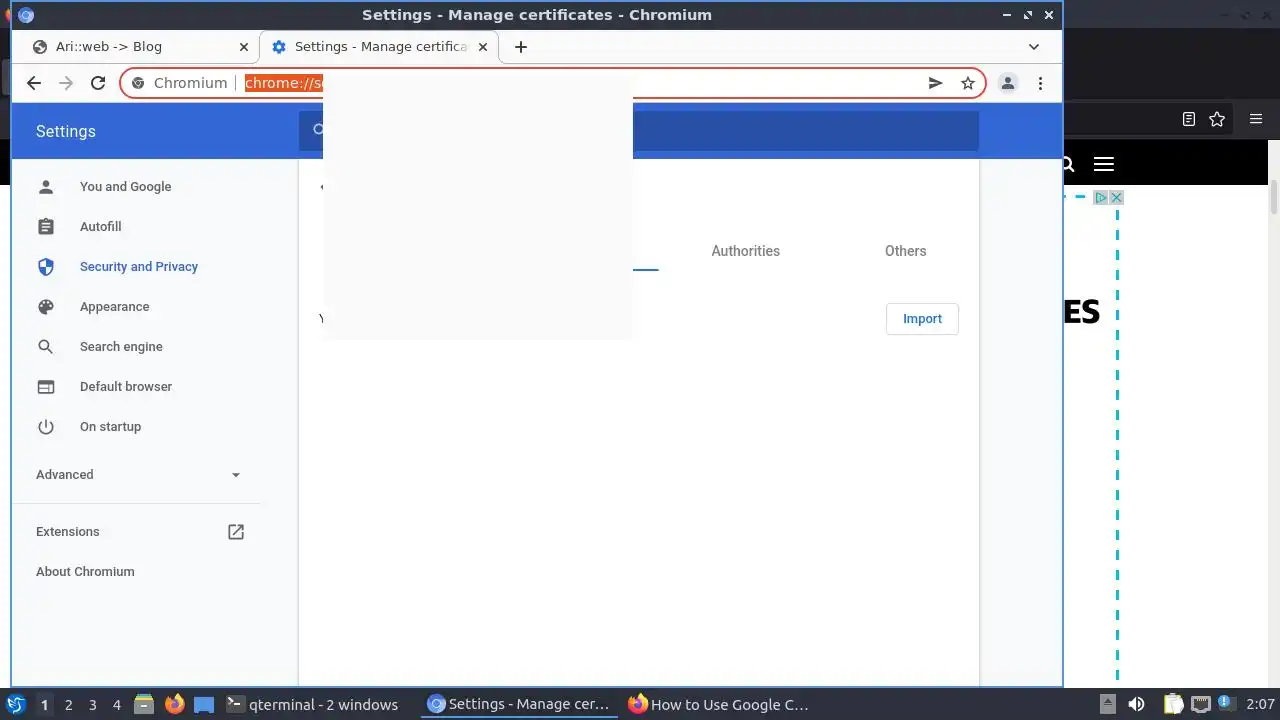Open the Lubuntu start menu icon
This screenshot has height=720, width=1280.
point(15,705)
